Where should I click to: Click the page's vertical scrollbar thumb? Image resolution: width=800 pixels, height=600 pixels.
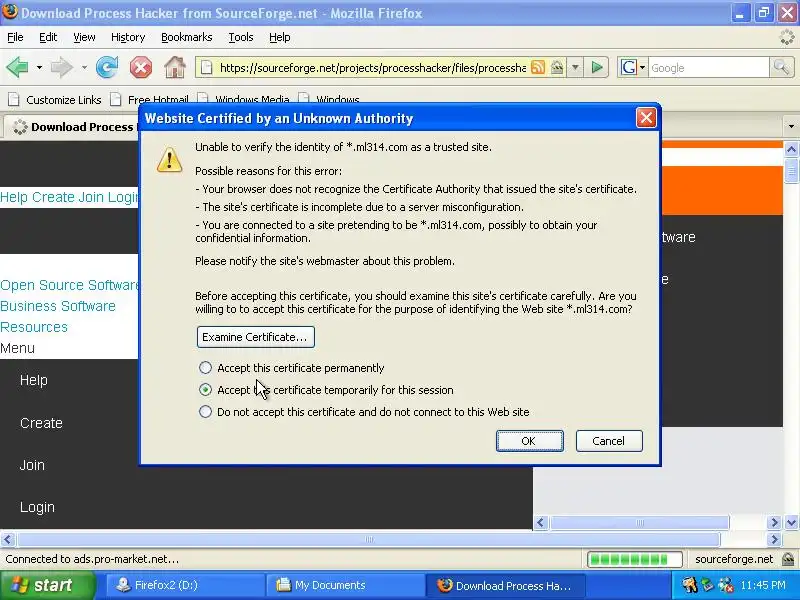click(791, 170)
